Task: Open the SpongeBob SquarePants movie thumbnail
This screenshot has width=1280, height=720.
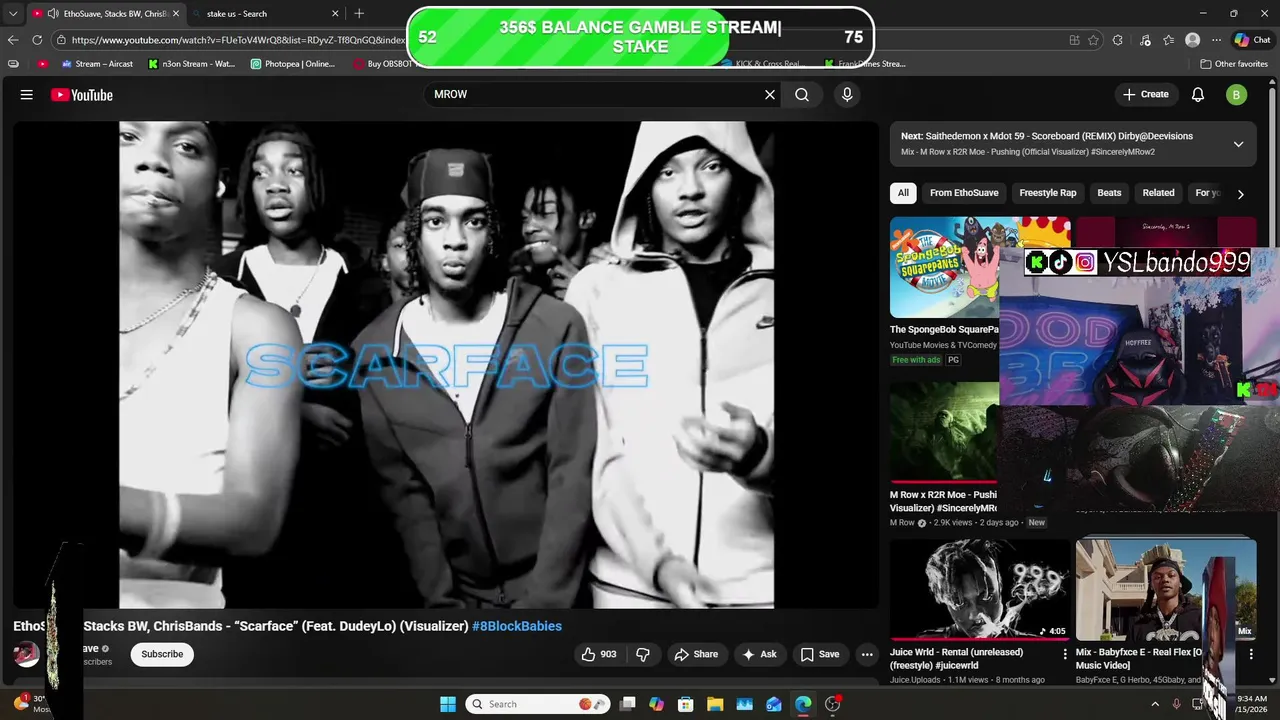Action: tap(945, 268)
